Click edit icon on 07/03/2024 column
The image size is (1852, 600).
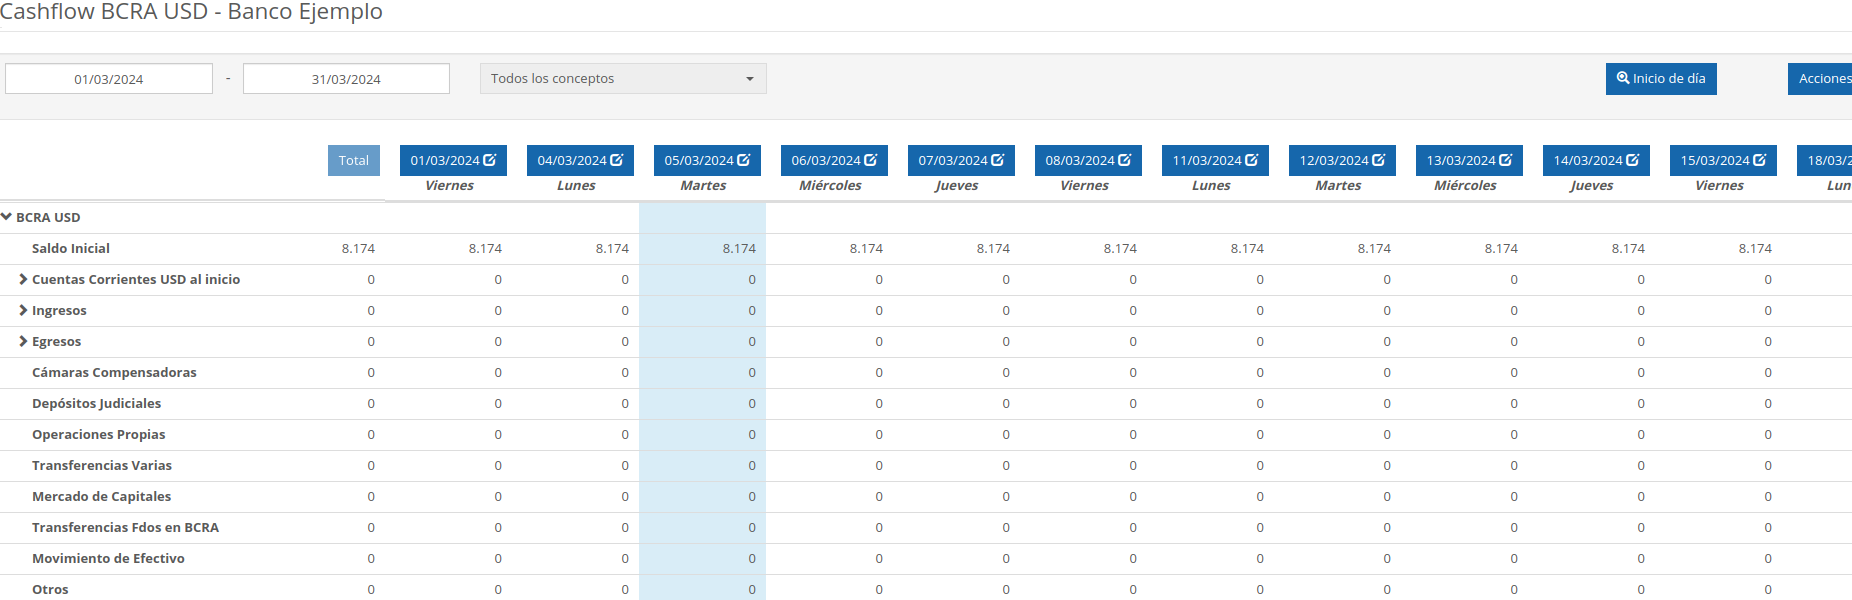[998, 160]
